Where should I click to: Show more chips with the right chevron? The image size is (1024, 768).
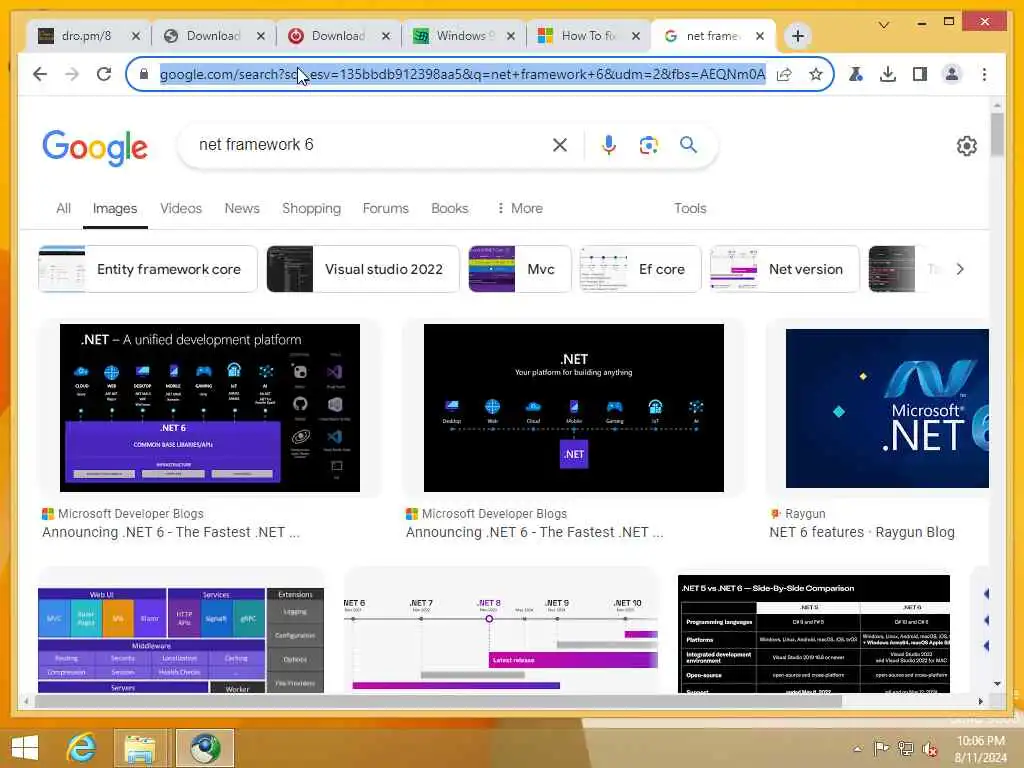pos(960,269)
